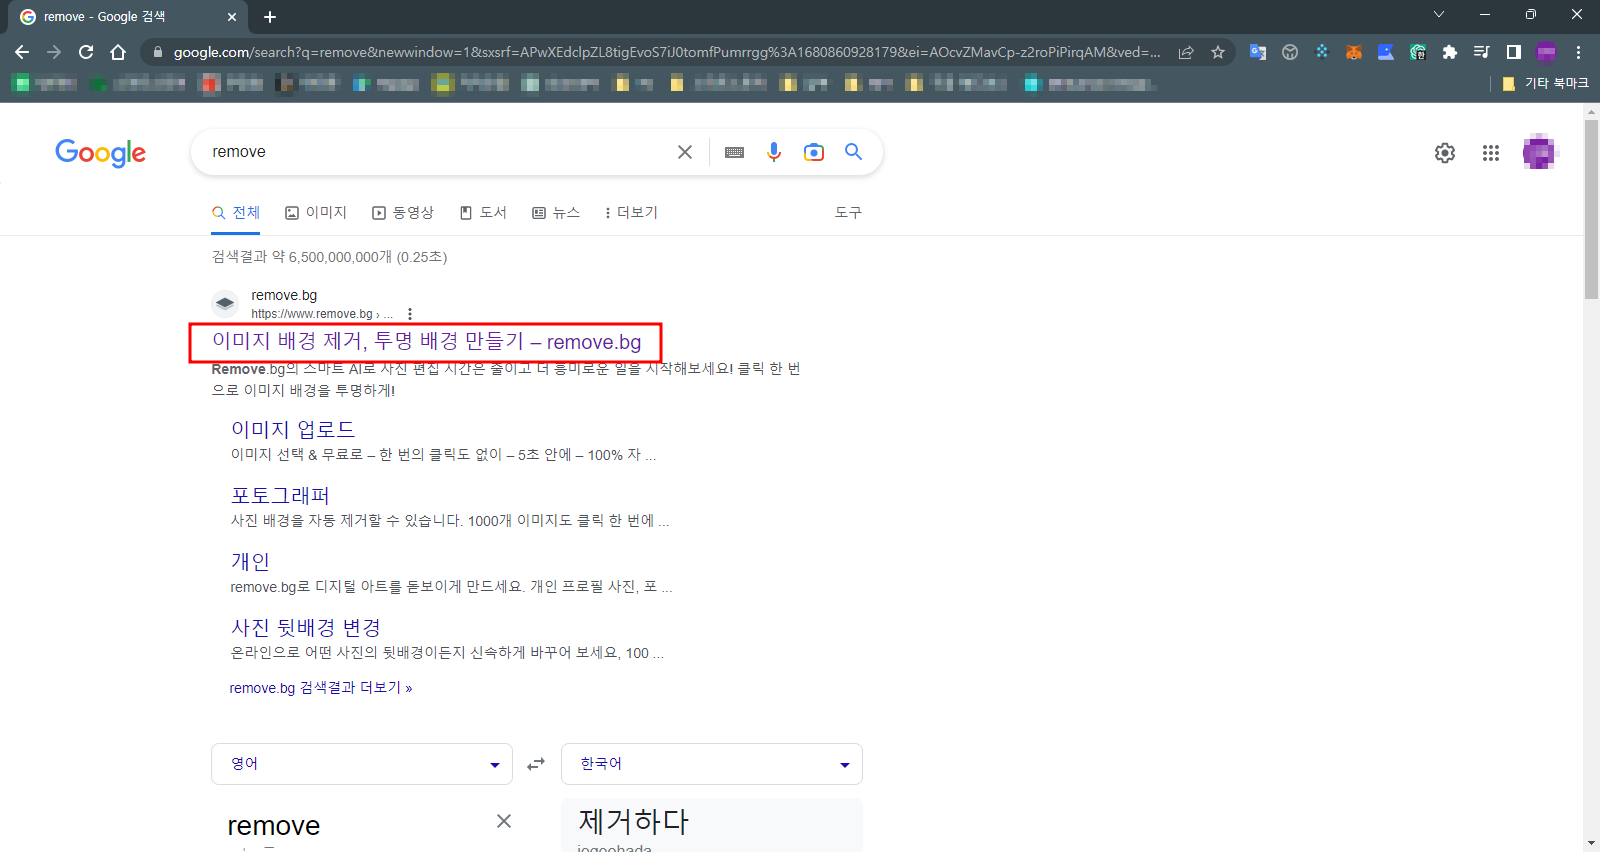Open the '이미지 배경 제거' remove.bg result

point(426,342)
